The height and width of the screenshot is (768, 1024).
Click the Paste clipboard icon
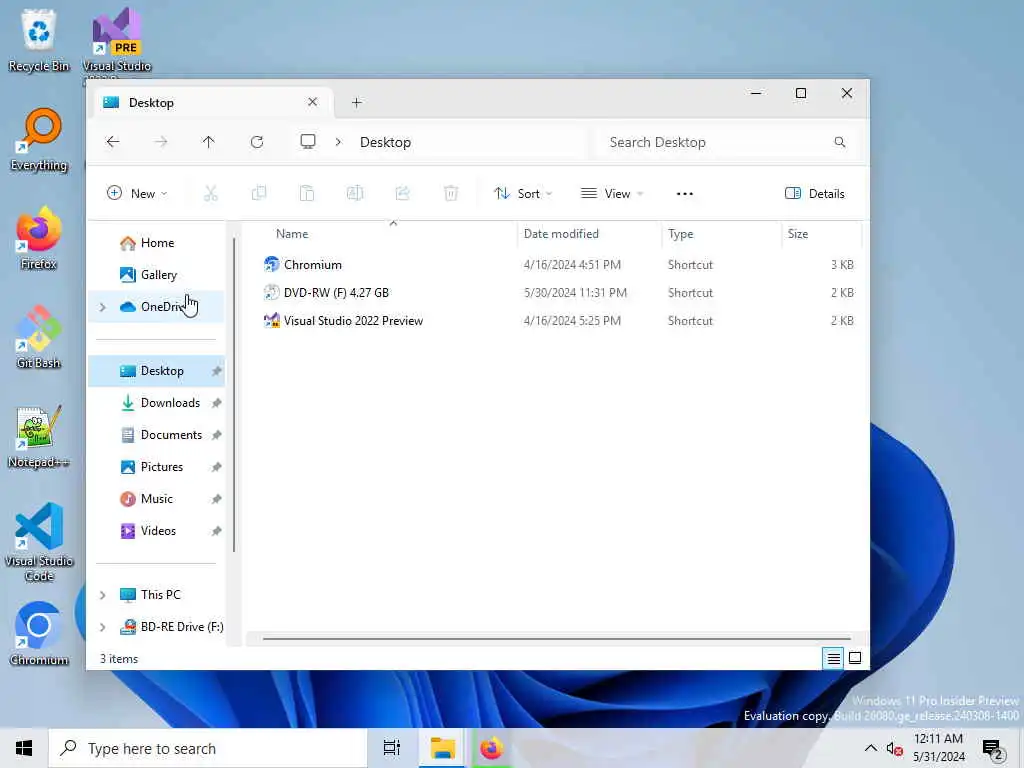click(306, 193)
